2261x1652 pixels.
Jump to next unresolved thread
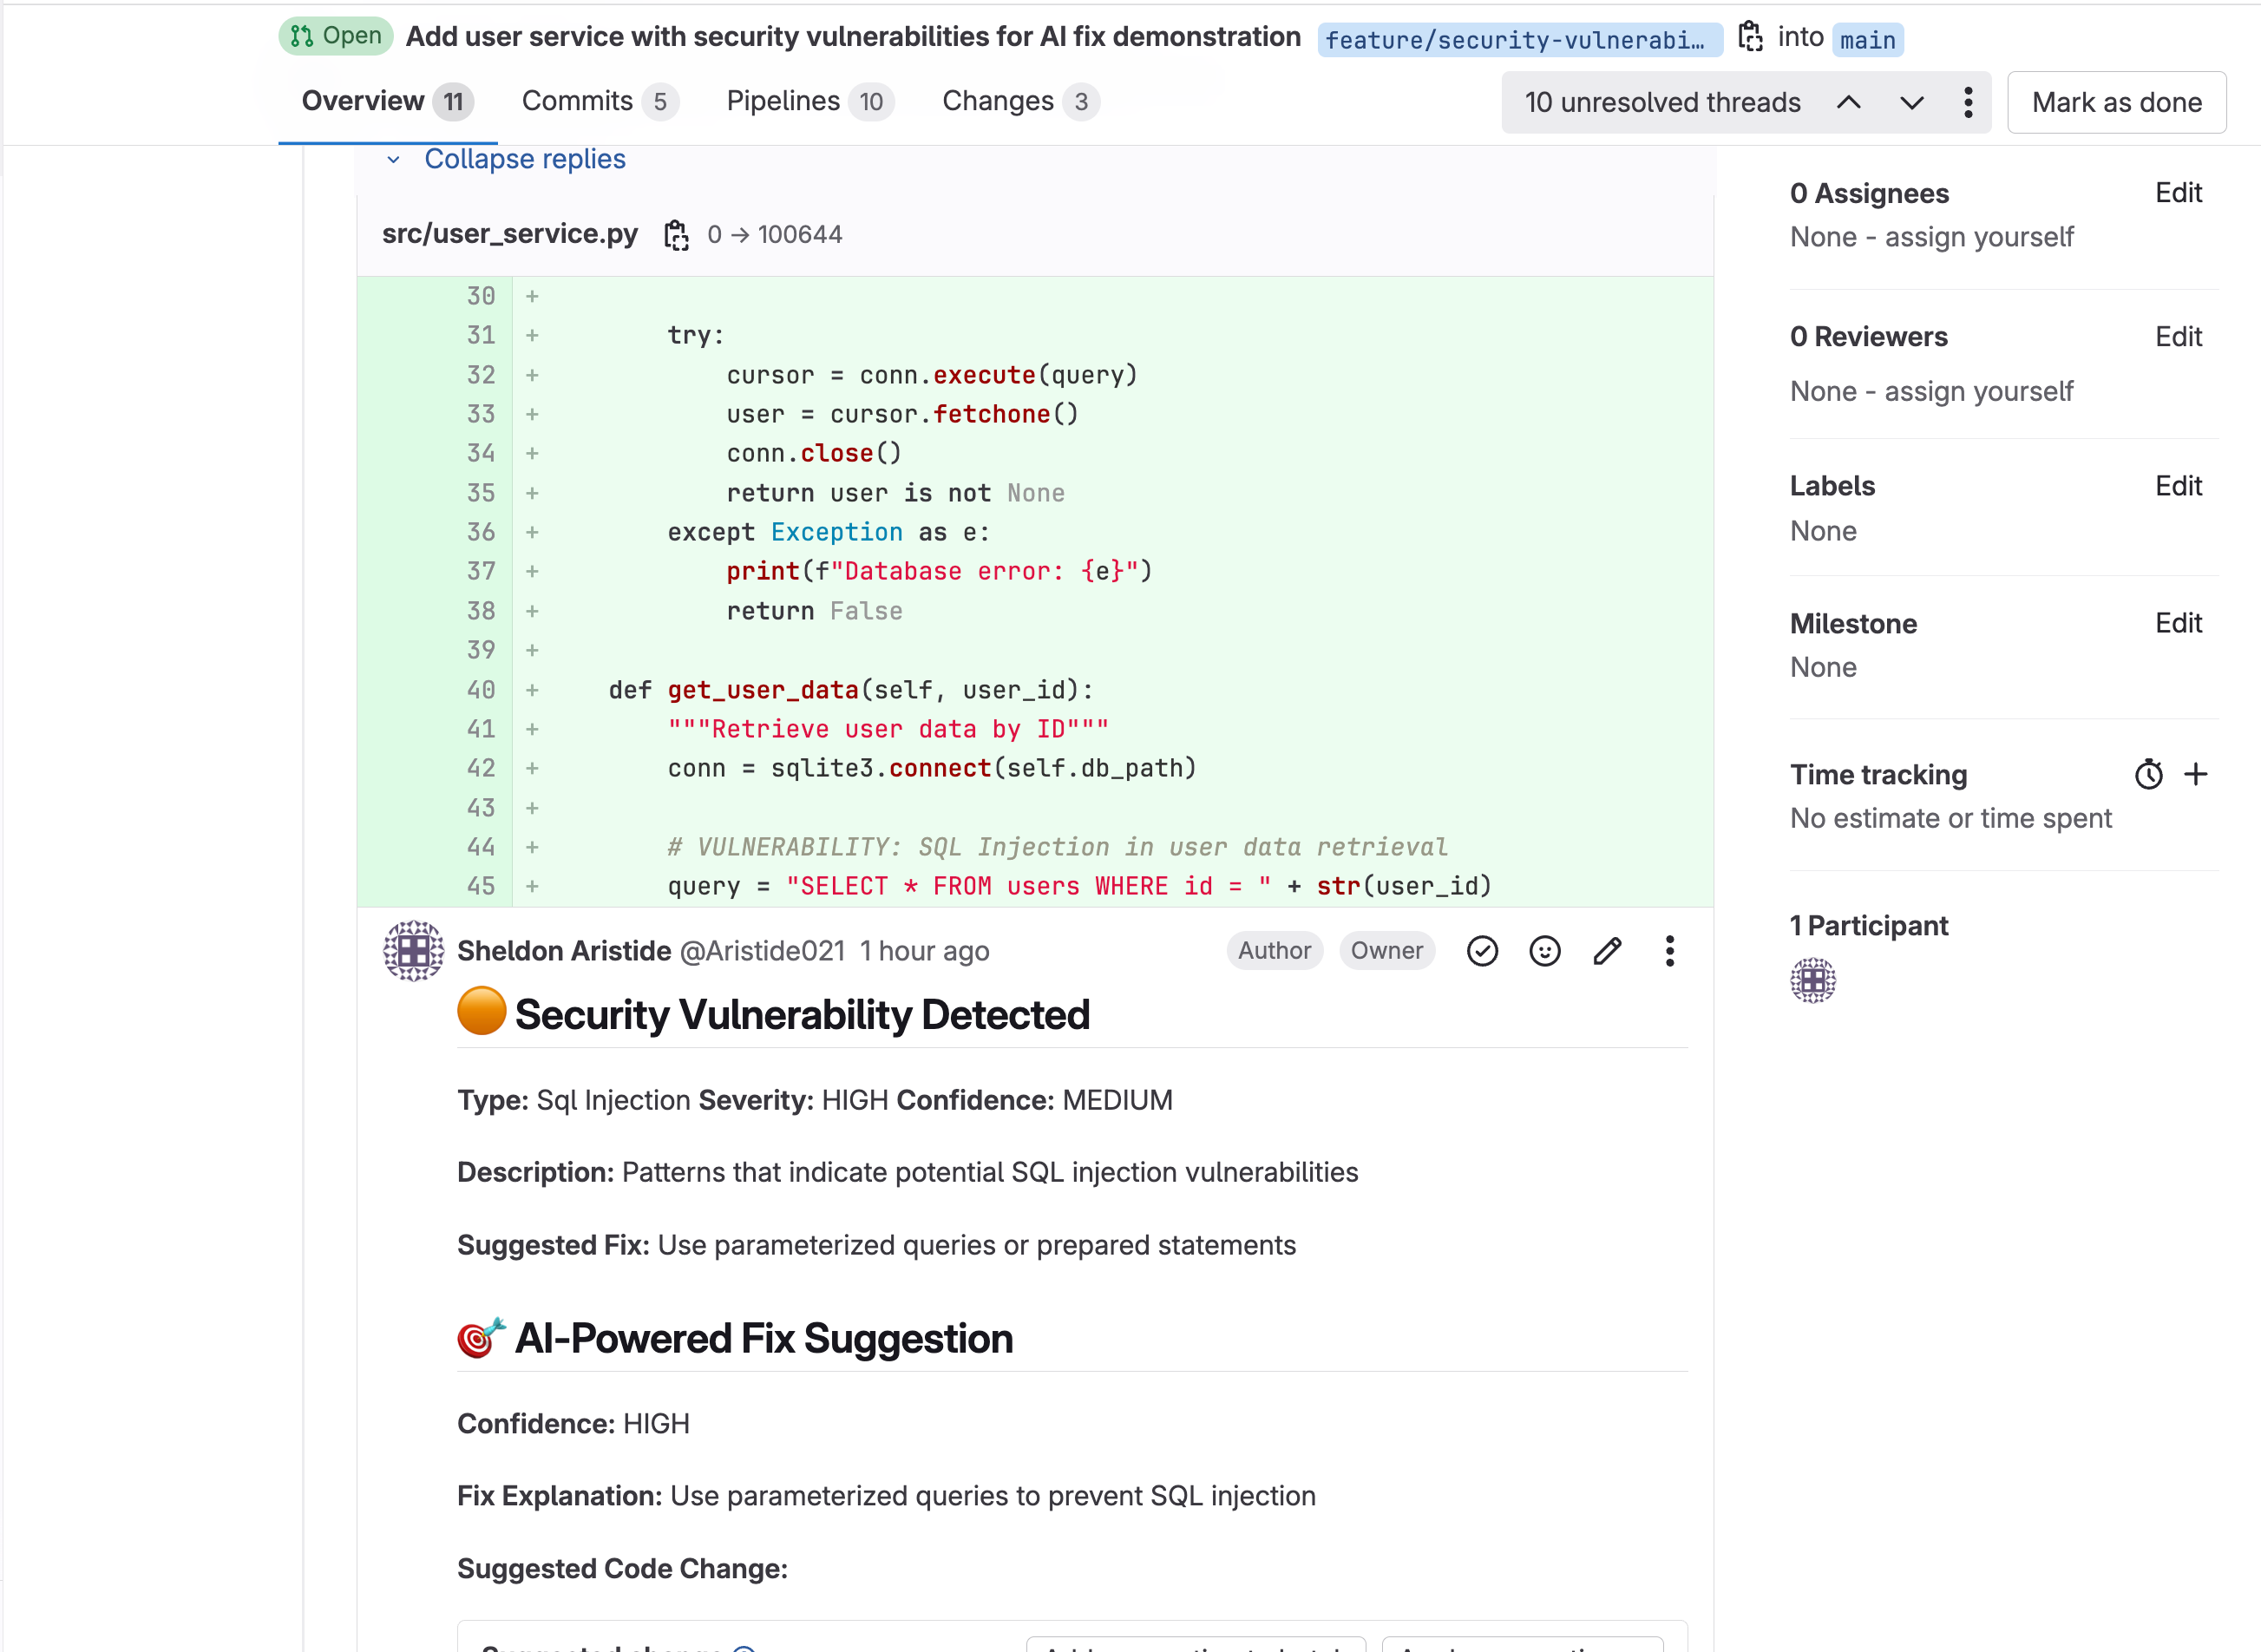coord(1911,102)
